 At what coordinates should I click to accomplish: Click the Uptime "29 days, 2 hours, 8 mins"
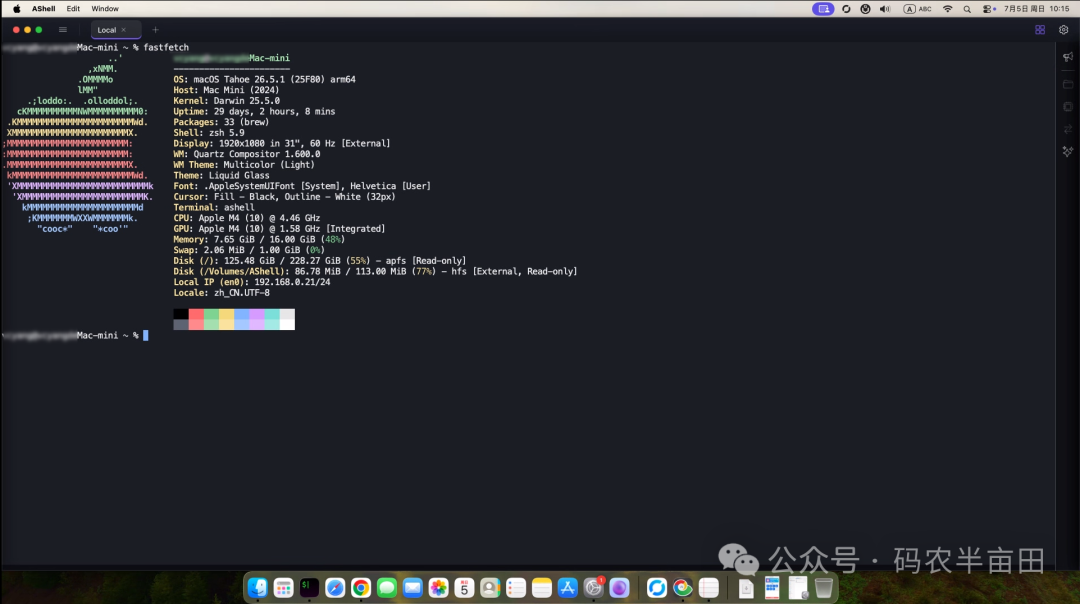274,112
